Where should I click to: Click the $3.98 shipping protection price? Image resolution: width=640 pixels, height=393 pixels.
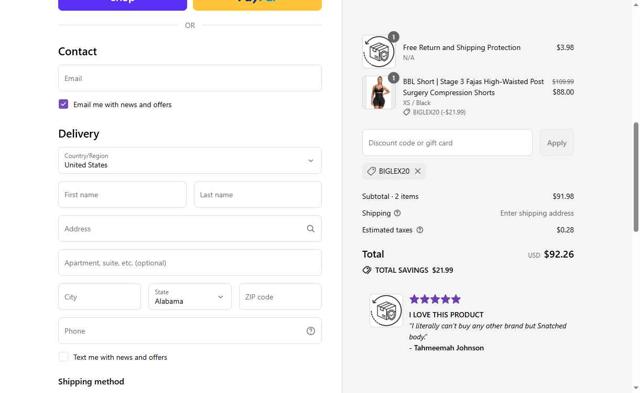point(565,47)
